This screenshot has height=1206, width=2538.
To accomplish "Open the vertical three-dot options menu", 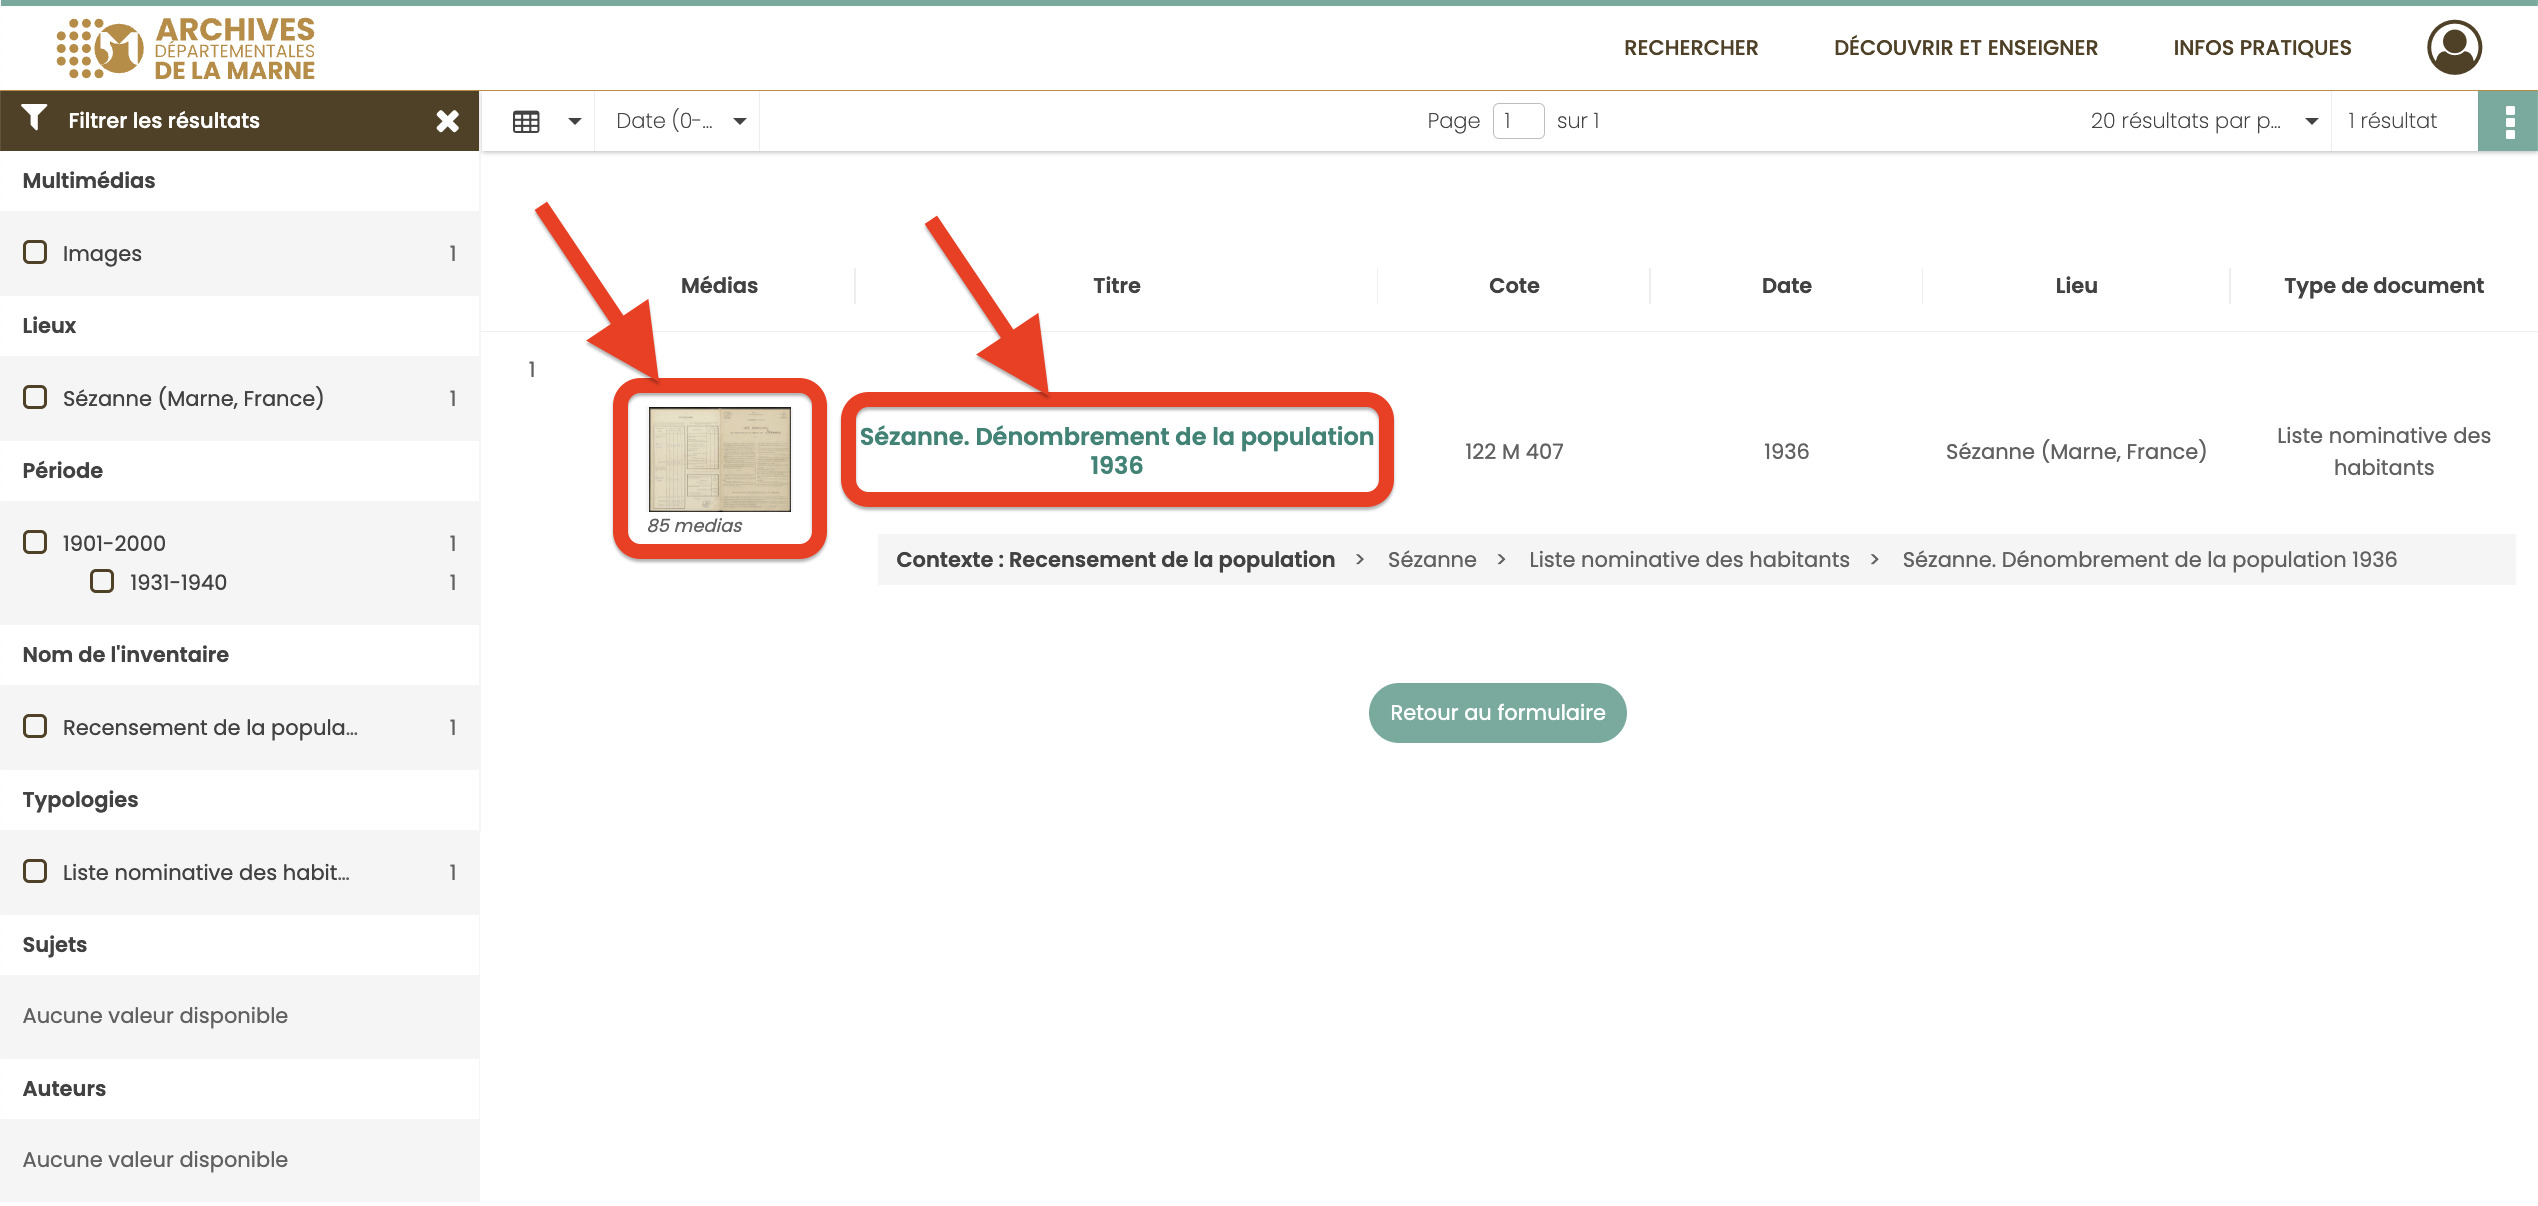I will tap(2508, 120).
